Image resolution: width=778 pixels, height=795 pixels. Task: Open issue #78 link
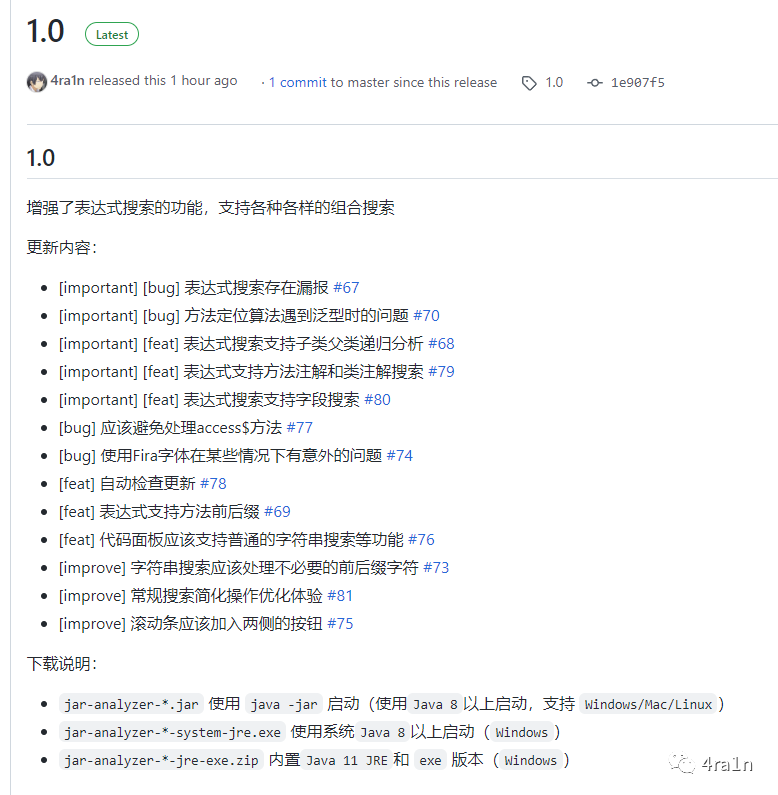213,483
